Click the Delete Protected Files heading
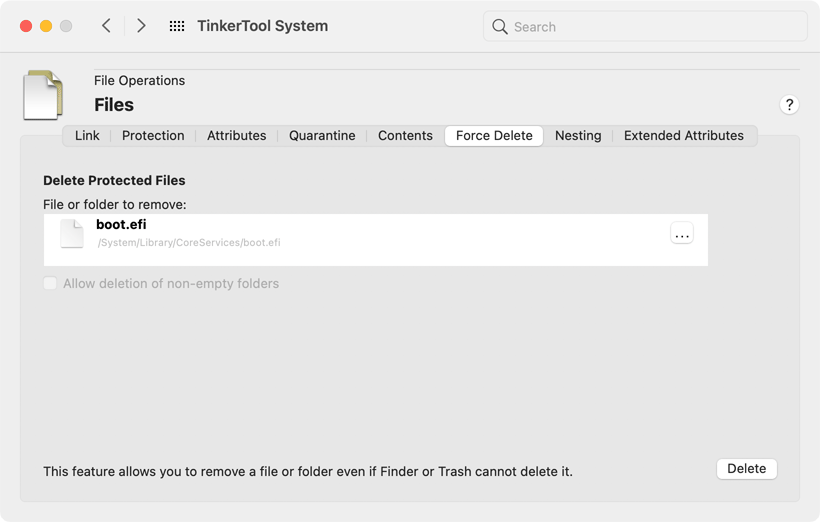This screenshot has width=820, height=522. click(x=114, y=180)
